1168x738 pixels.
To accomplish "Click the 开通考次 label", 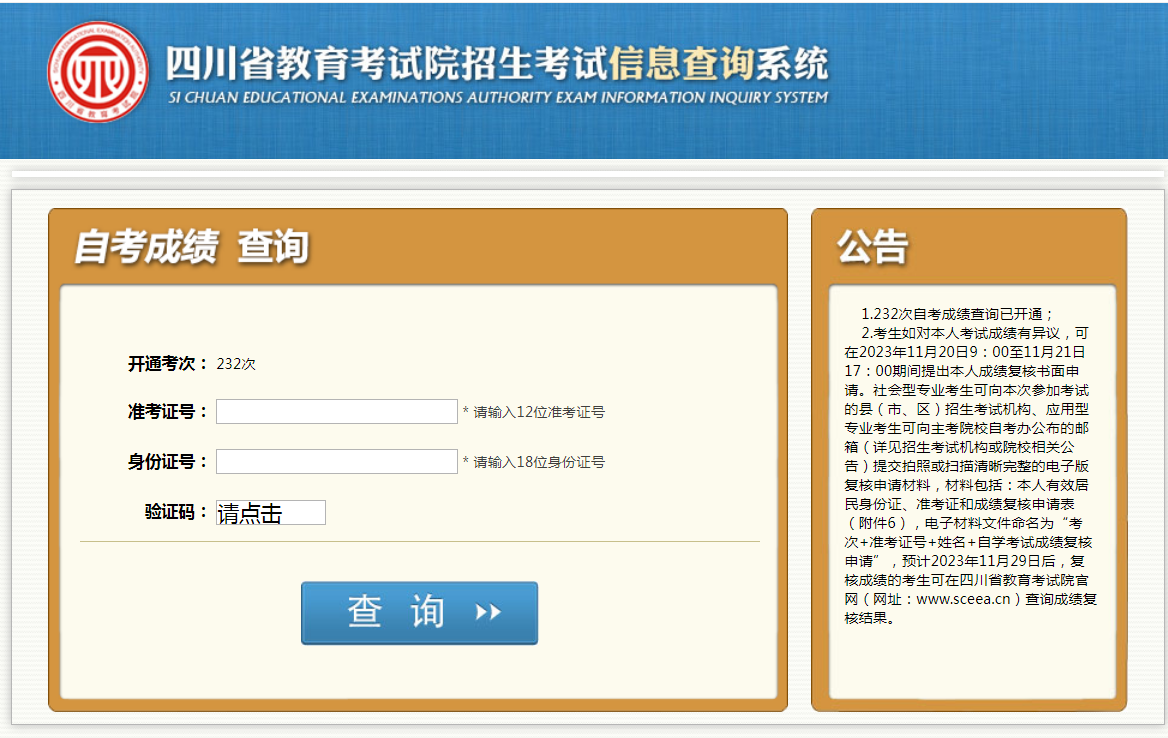I will point(167,364).
